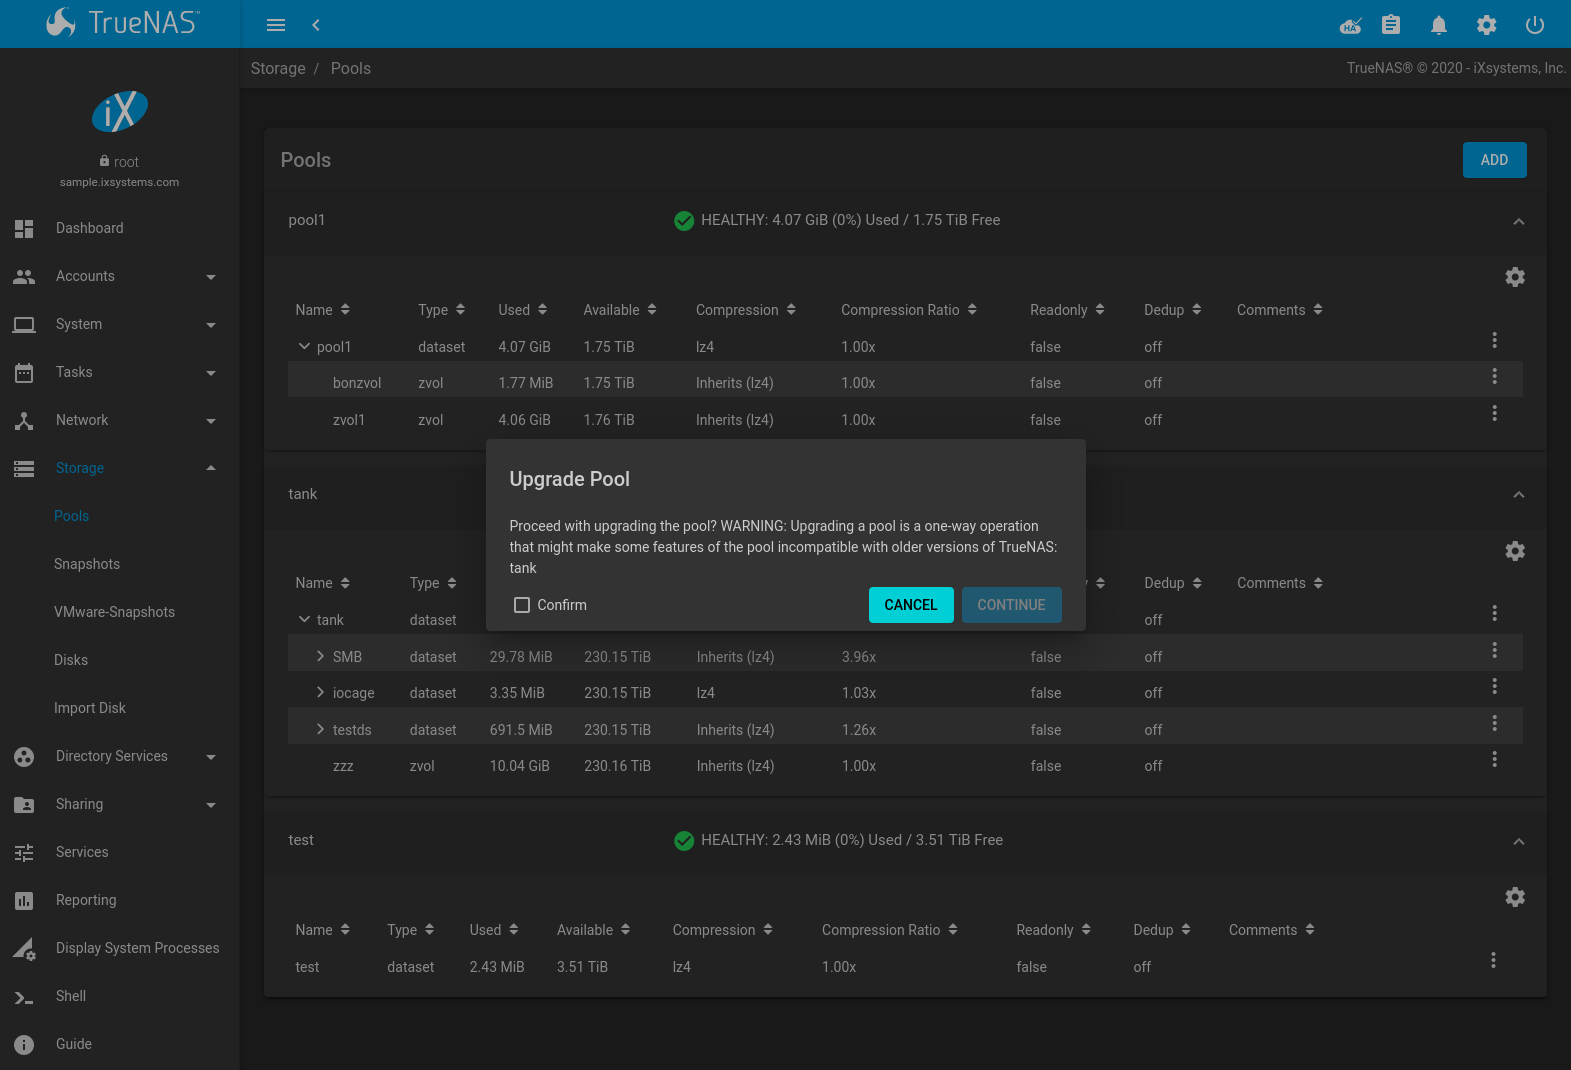Click CANCEL in Upgrade Pool dialog
This screenshot has width=1571, height=1070.
click(x=911, y=605)
